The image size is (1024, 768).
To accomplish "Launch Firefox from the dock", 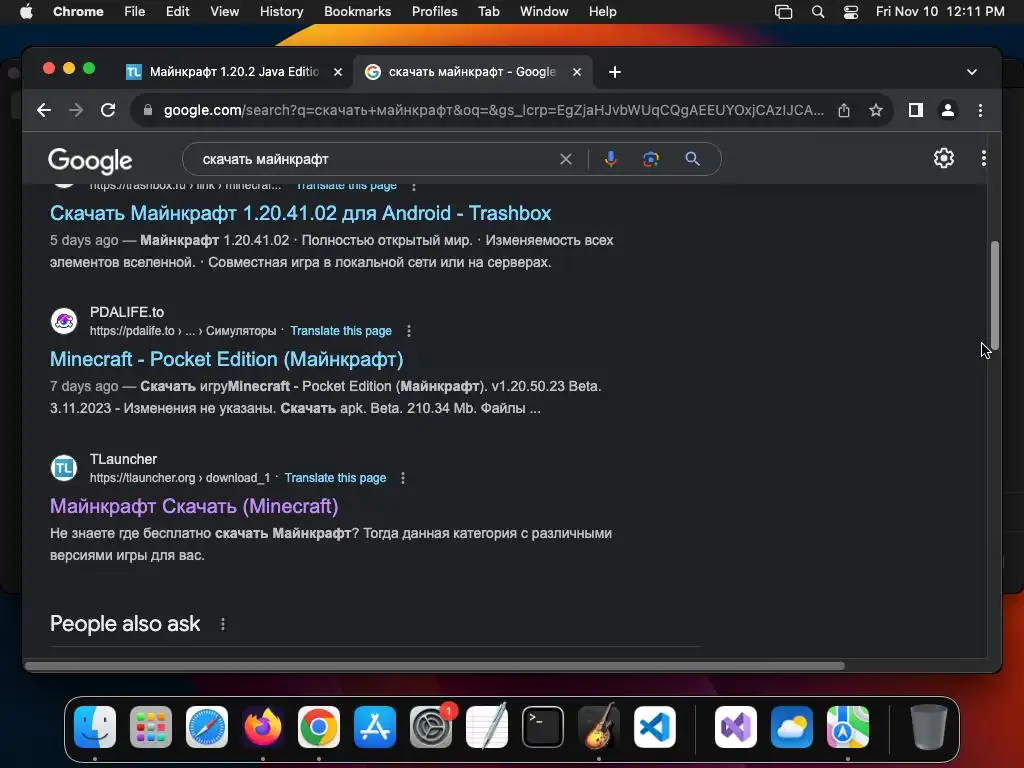I will pyautogui.click(x=263, y=727).
